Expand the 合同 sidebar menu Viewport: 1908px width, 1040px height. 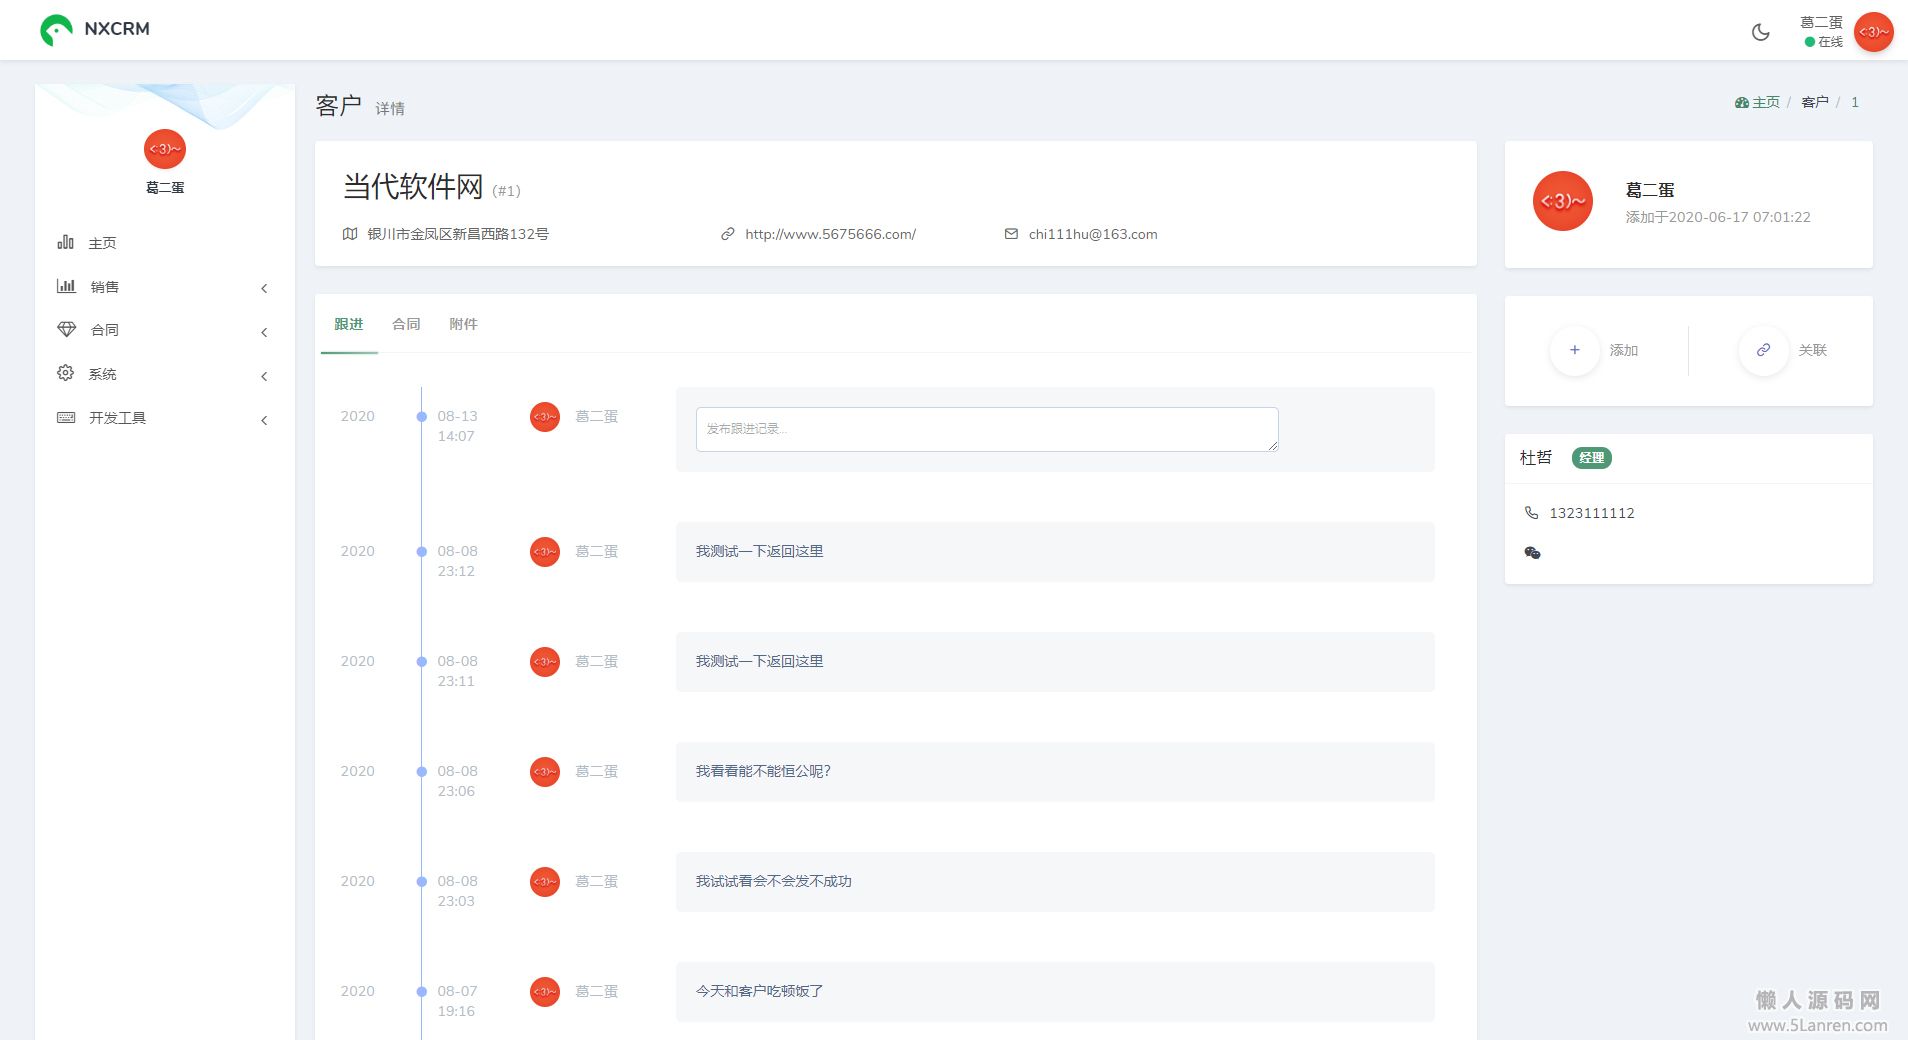point(105,330)
